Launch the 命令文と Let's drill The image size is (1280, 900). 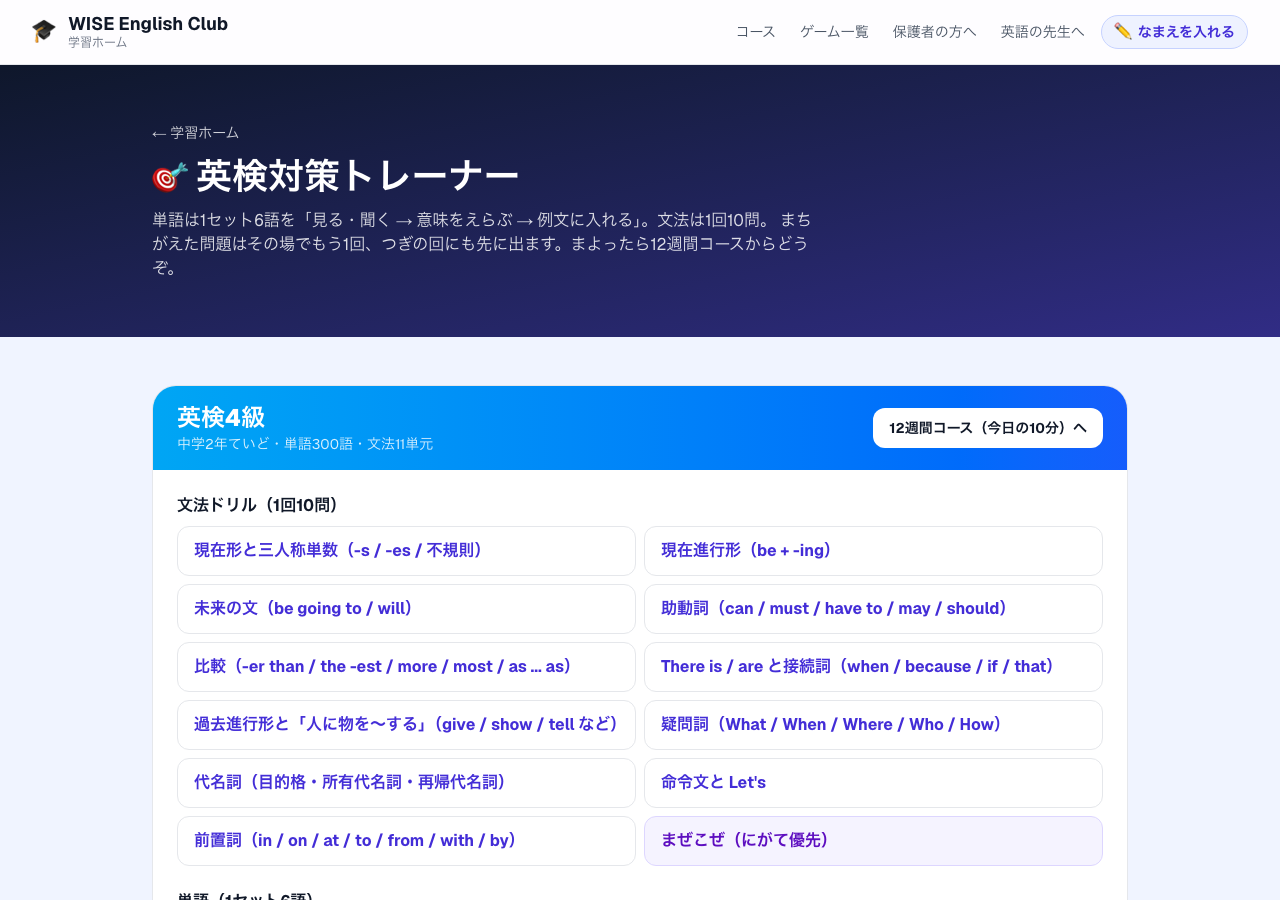(873, 783)
